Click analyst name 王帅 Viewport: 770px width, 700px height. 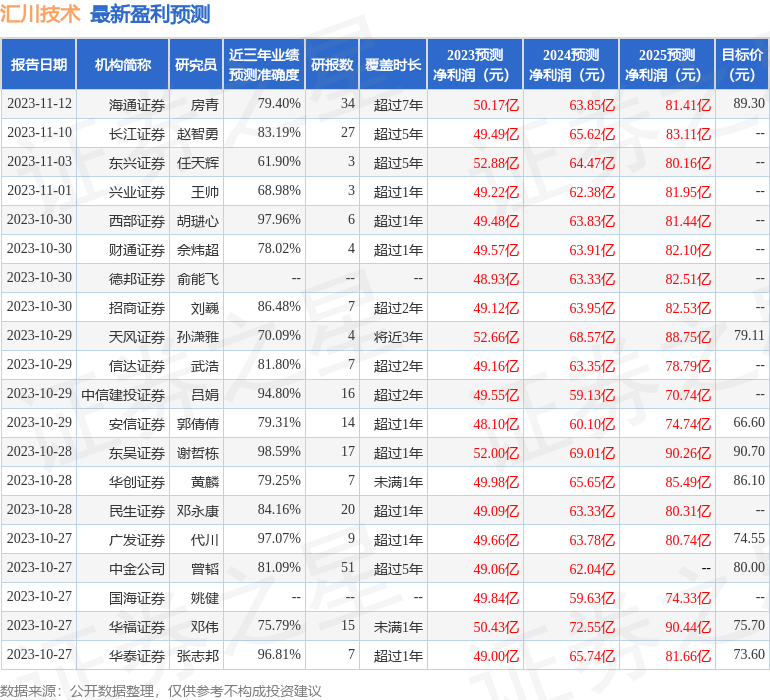(x=204, y=192)
